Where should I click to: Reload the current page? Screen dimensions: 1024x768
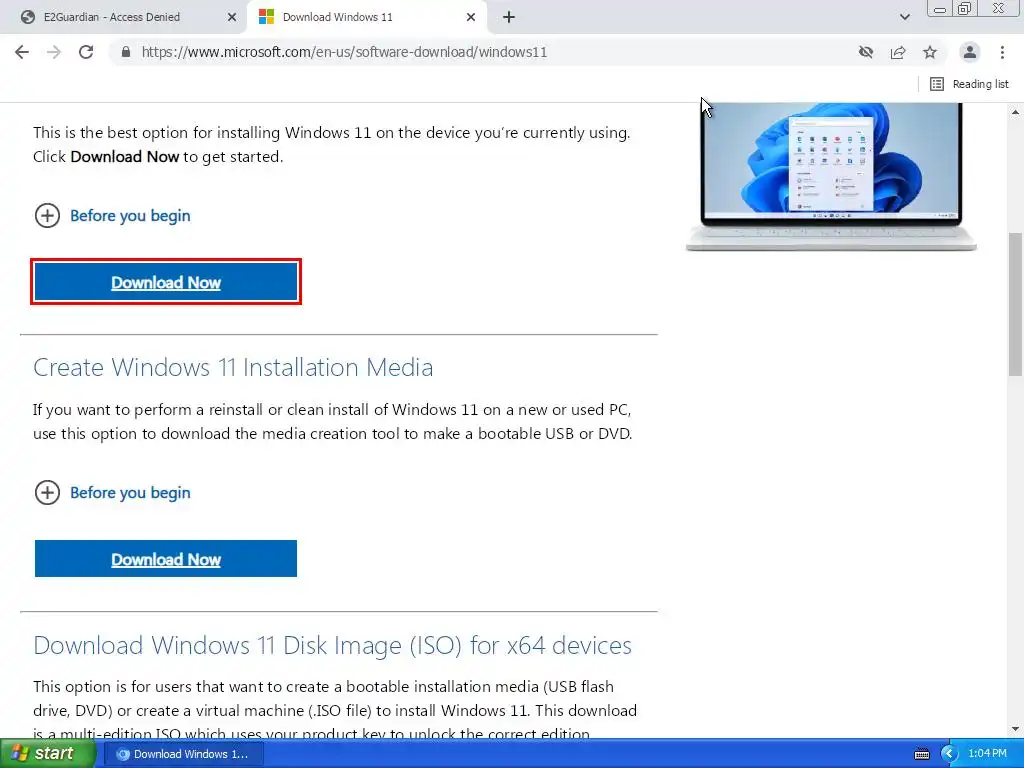point(86,52)
